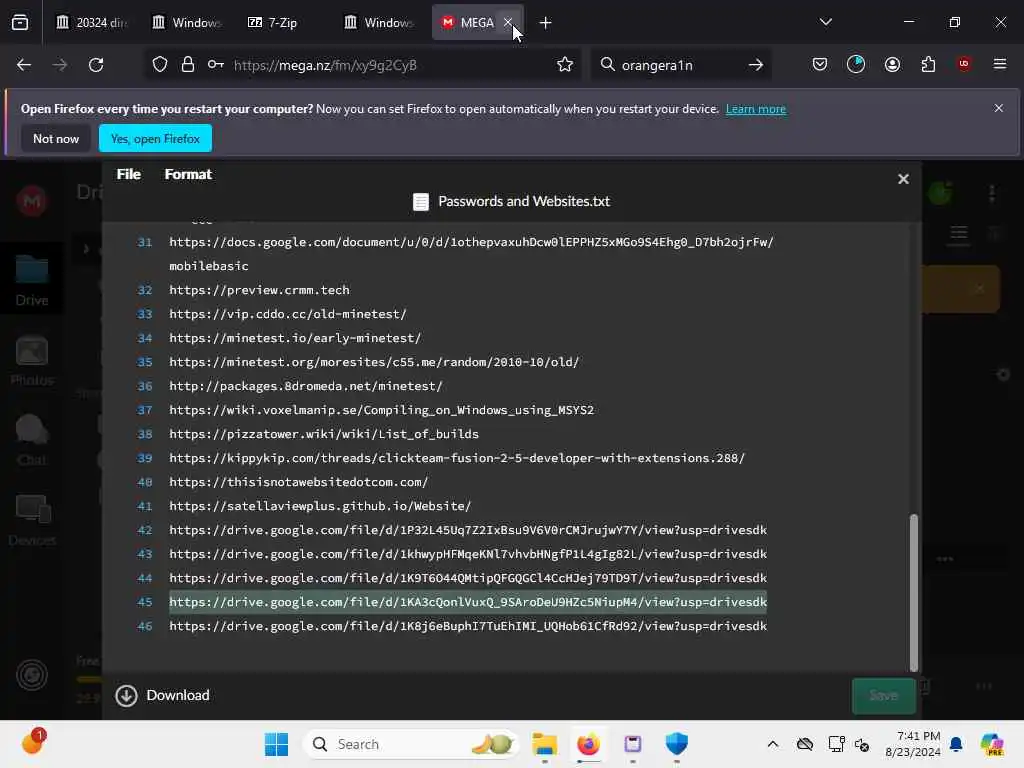
Task: Click highlighted line 45 drive URL
Action: [468, 602]
